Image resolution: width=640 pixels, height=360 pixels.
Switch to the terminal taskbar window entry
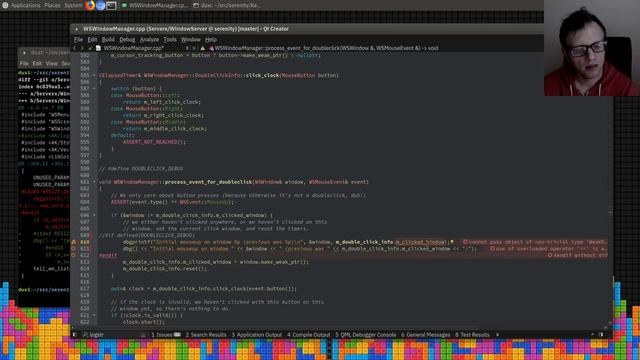[227, 5]
